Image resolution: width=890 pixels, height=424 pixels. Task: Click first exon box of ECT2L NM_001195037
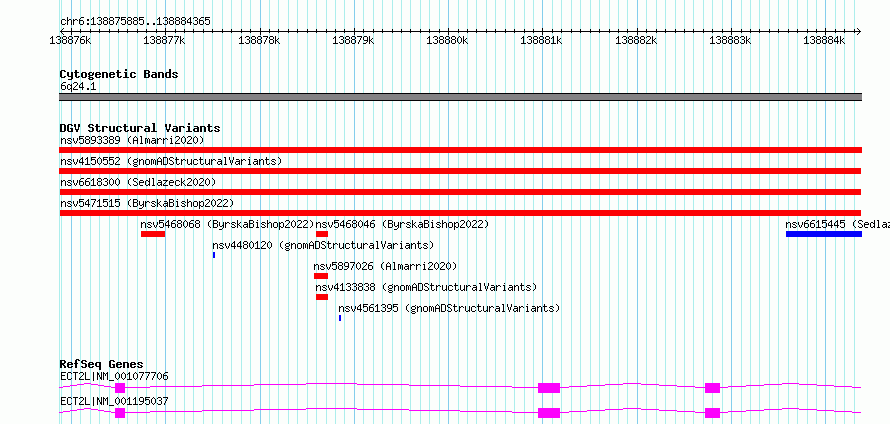coord(120,413)
